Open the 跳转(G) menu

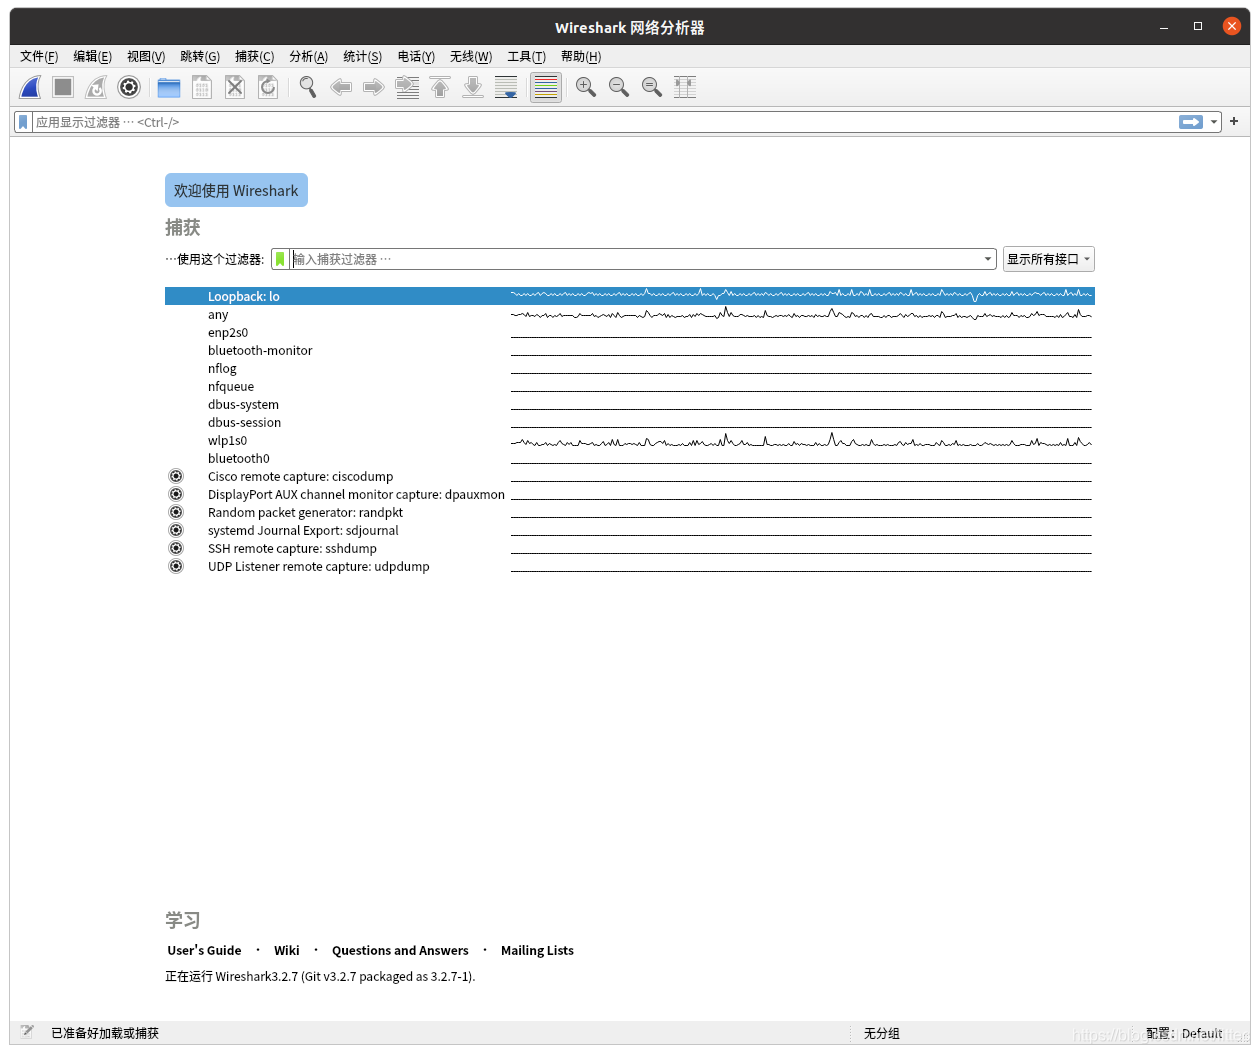pyautogui.click(x=200, y=56)
